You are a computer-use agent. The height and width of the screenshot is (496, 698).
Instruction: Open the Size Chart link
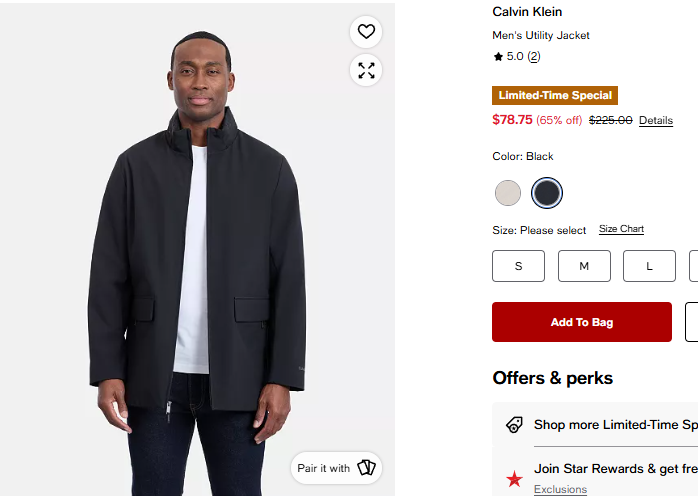(621, 229)
